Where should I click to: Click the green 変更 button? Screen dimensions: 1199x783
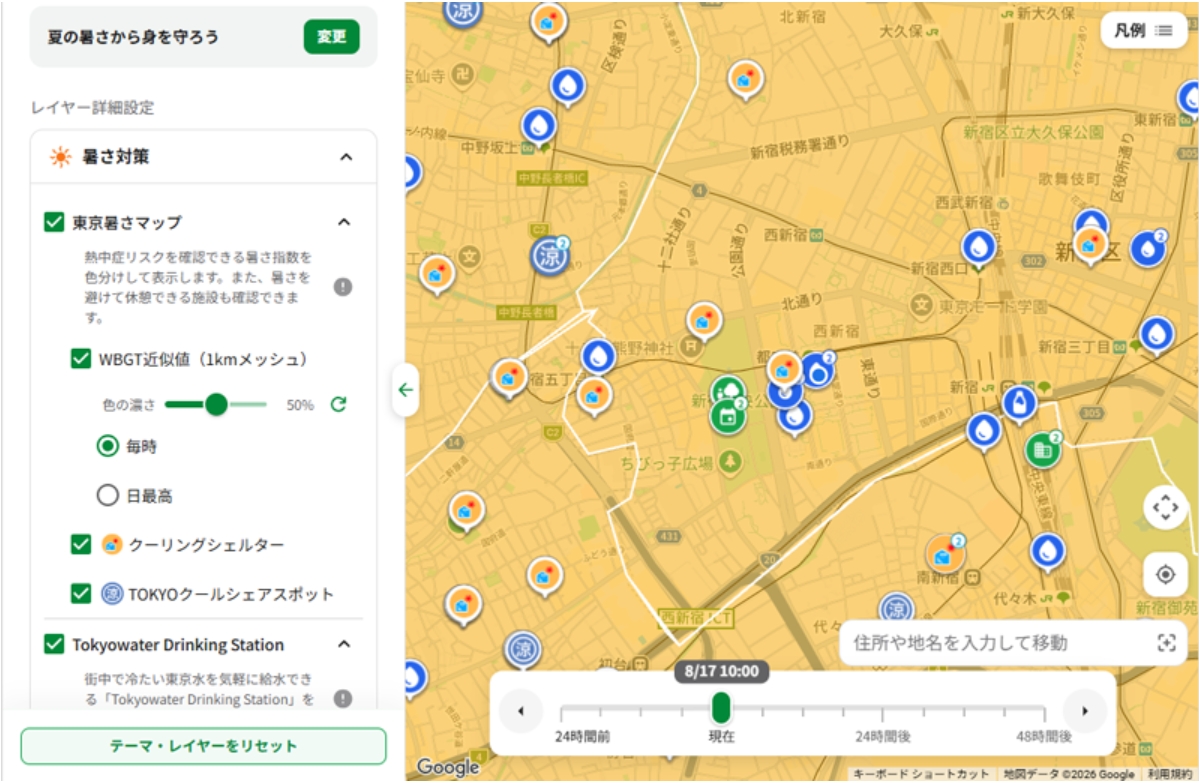[331, 37]
